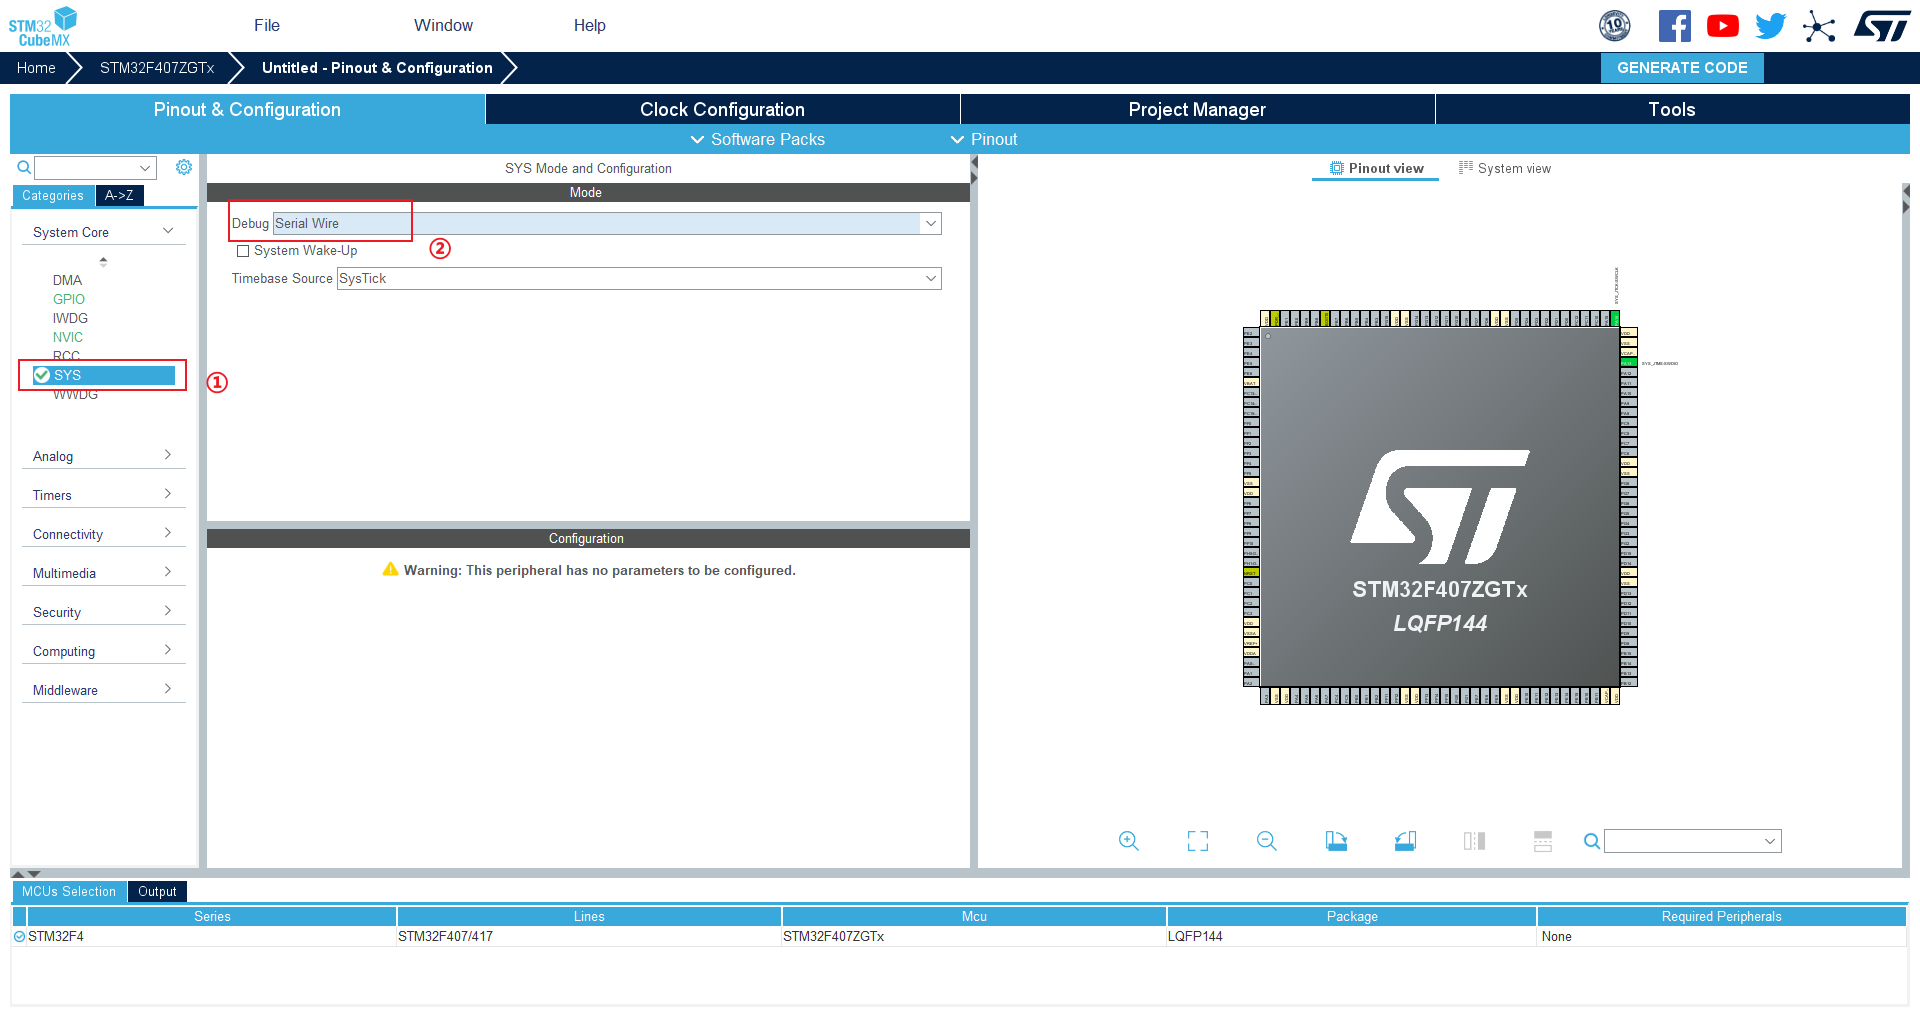The height and width of the screenshot is (1017, 1920).
Task: Switch to the Project Manager tab
Action: 1198,110
